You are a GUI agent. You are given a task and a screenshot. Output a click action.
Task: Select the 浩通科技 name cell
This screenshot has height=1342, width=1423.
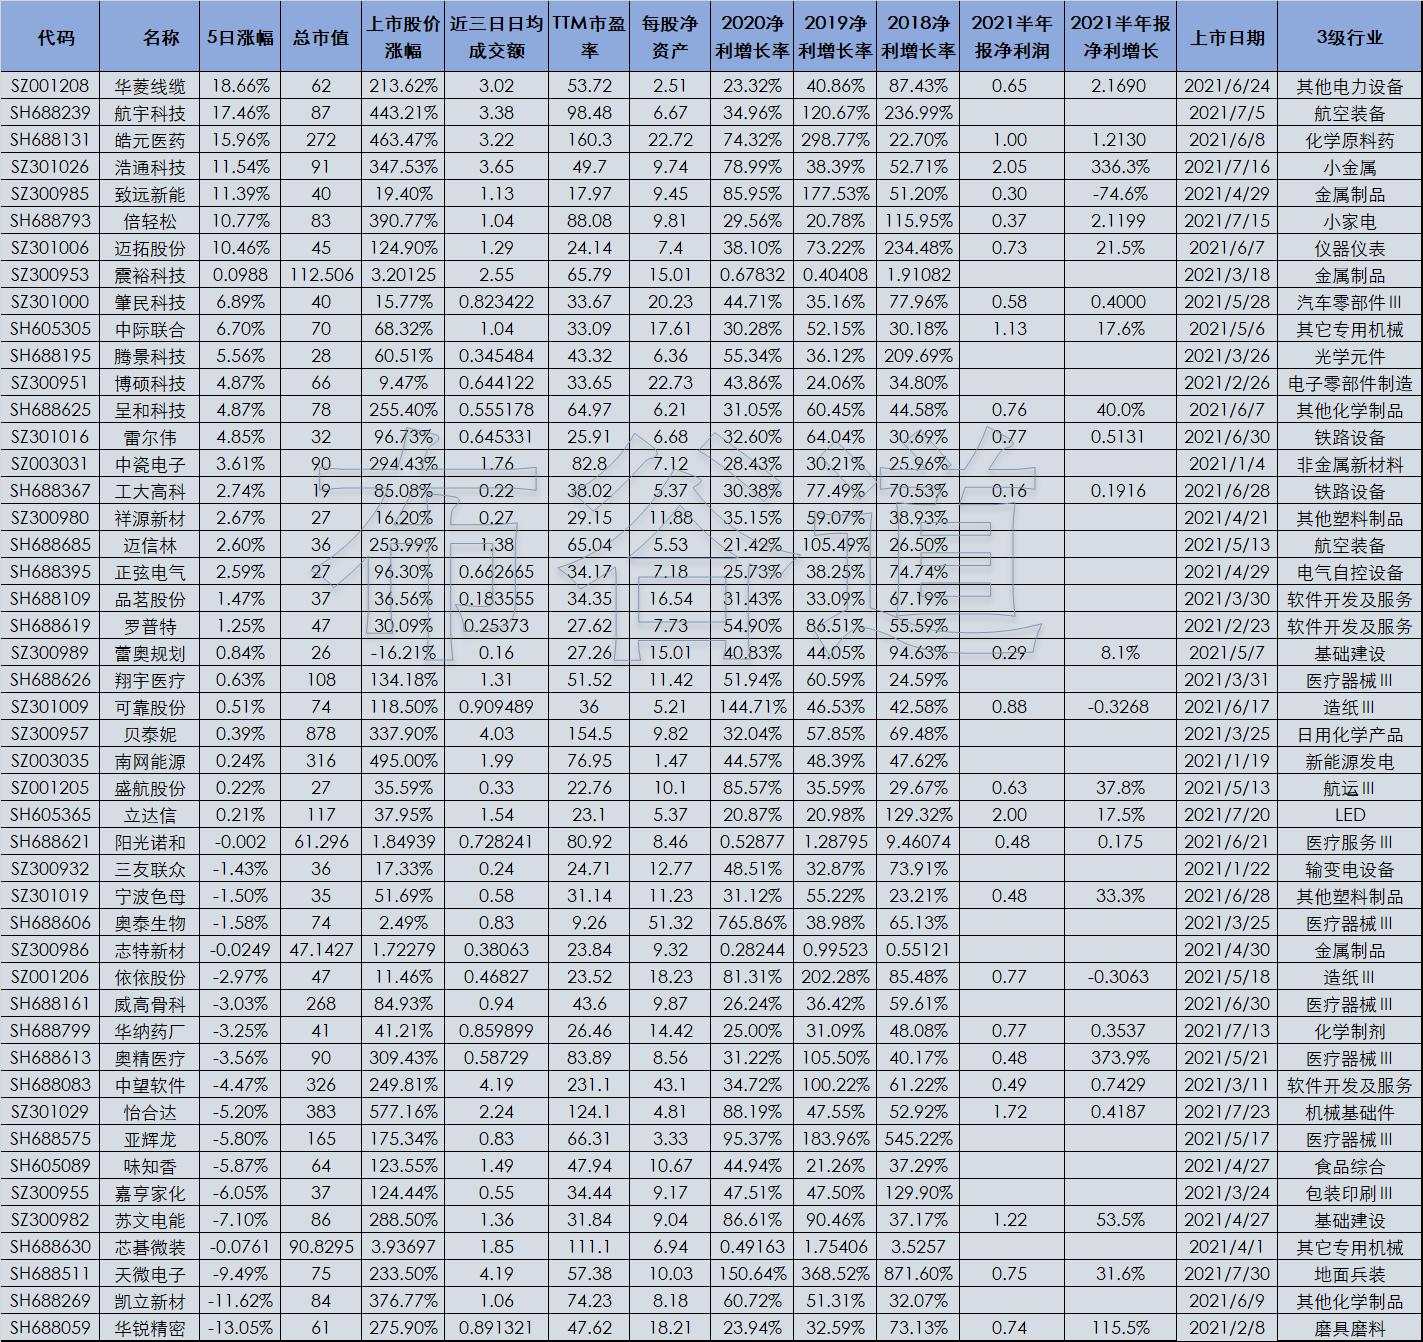coord(150,167)
